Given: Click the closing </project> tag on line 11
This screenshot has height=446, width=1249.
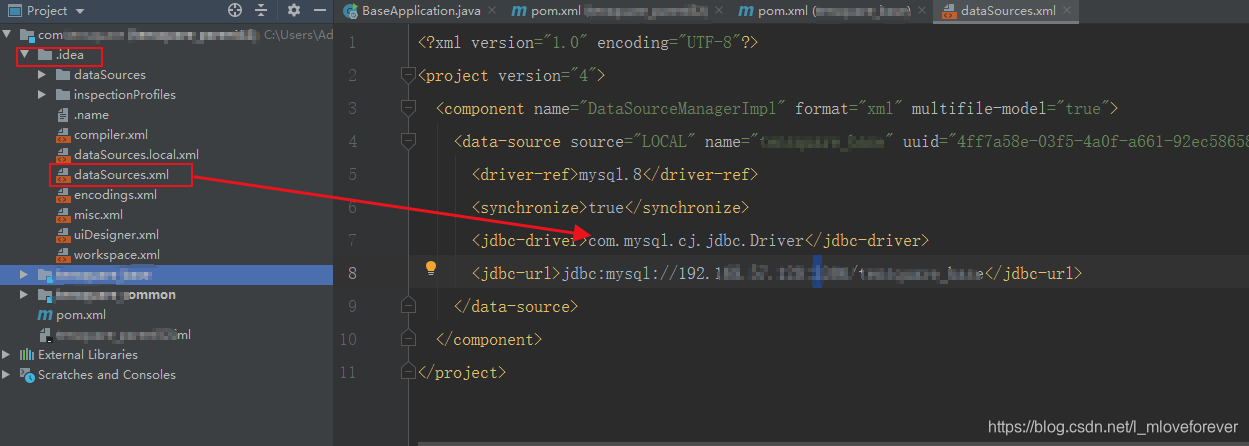Looking at the screenshot, I should point(463,372).
